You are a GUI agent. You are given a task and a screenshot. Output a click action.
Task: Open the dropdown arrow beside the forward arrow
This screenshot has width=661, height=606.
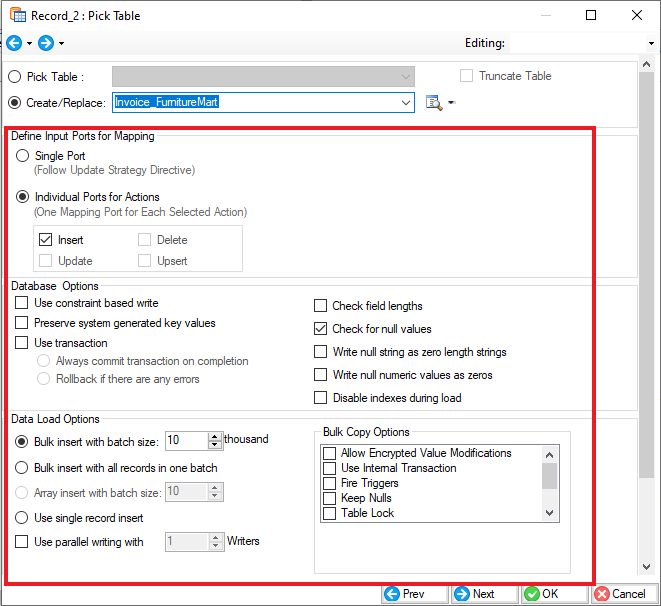coord(62,44)
